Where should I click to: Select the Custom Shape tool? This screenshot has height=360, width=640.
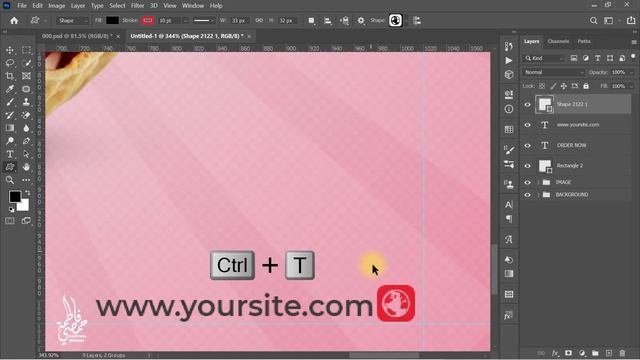click(x=10, y=167)
